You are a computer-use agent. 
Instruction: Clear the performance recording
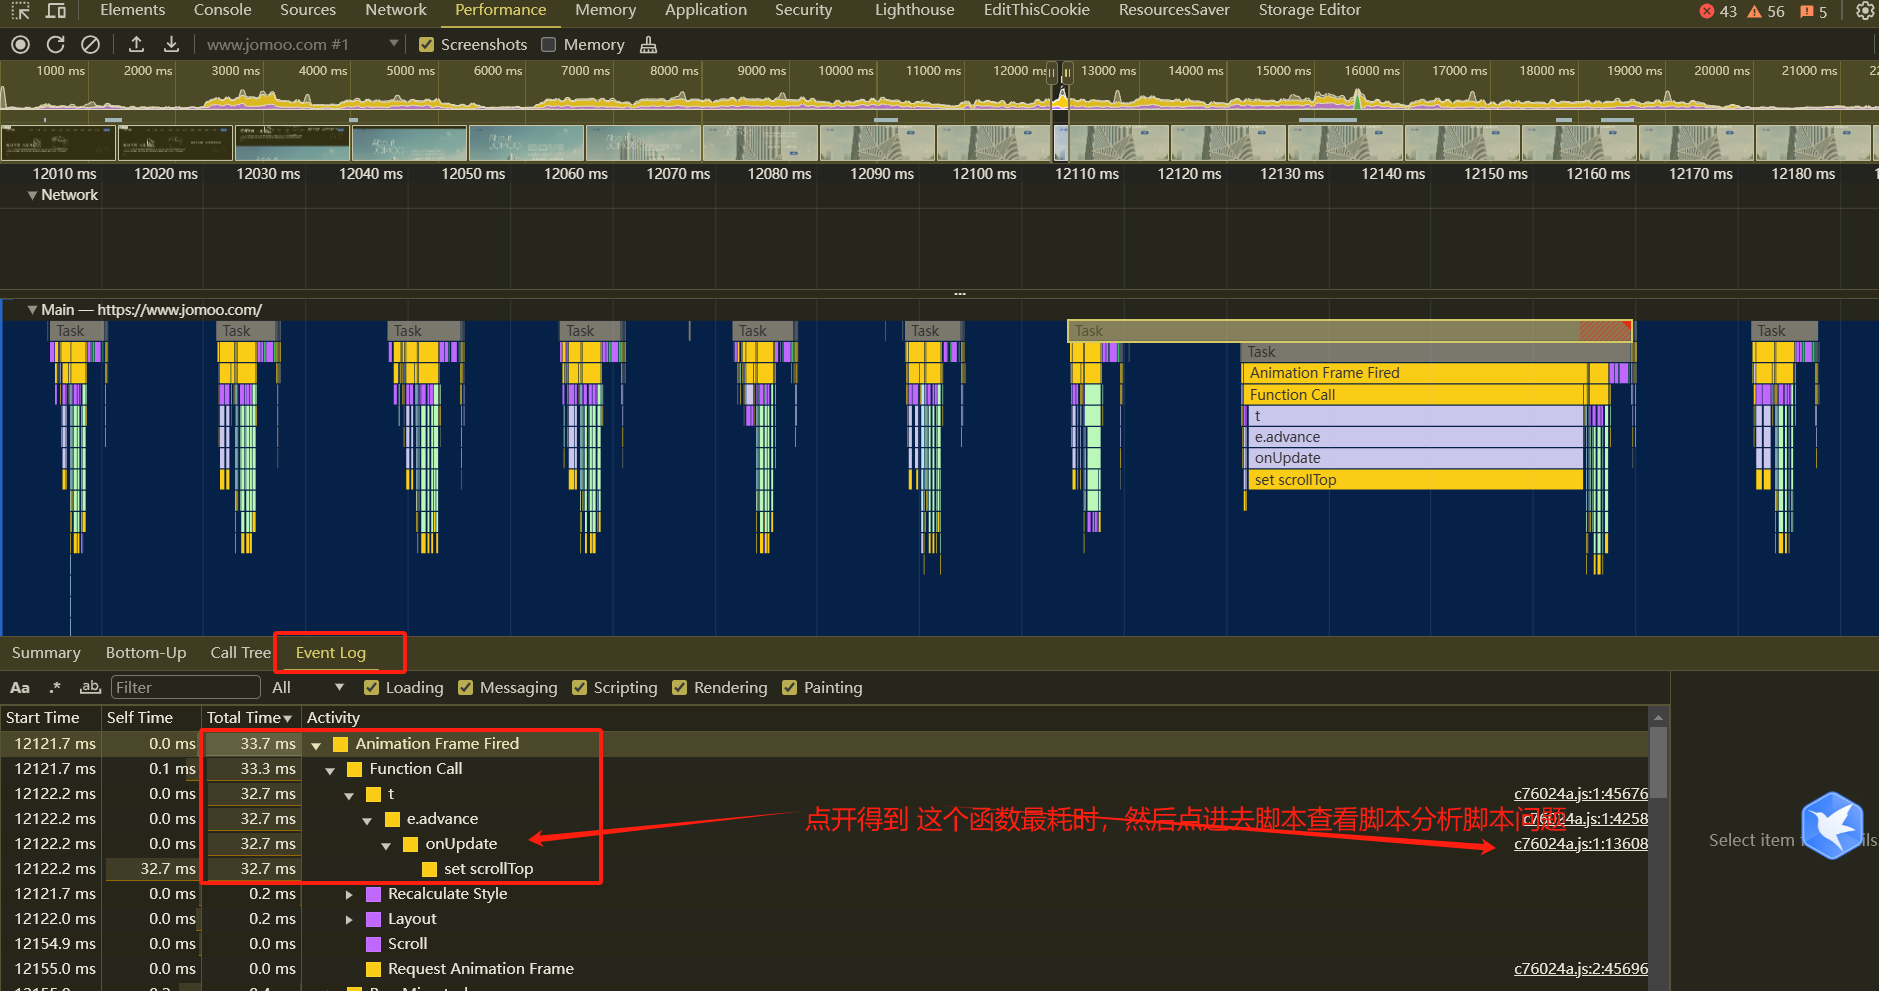click(x=90, y=44)
